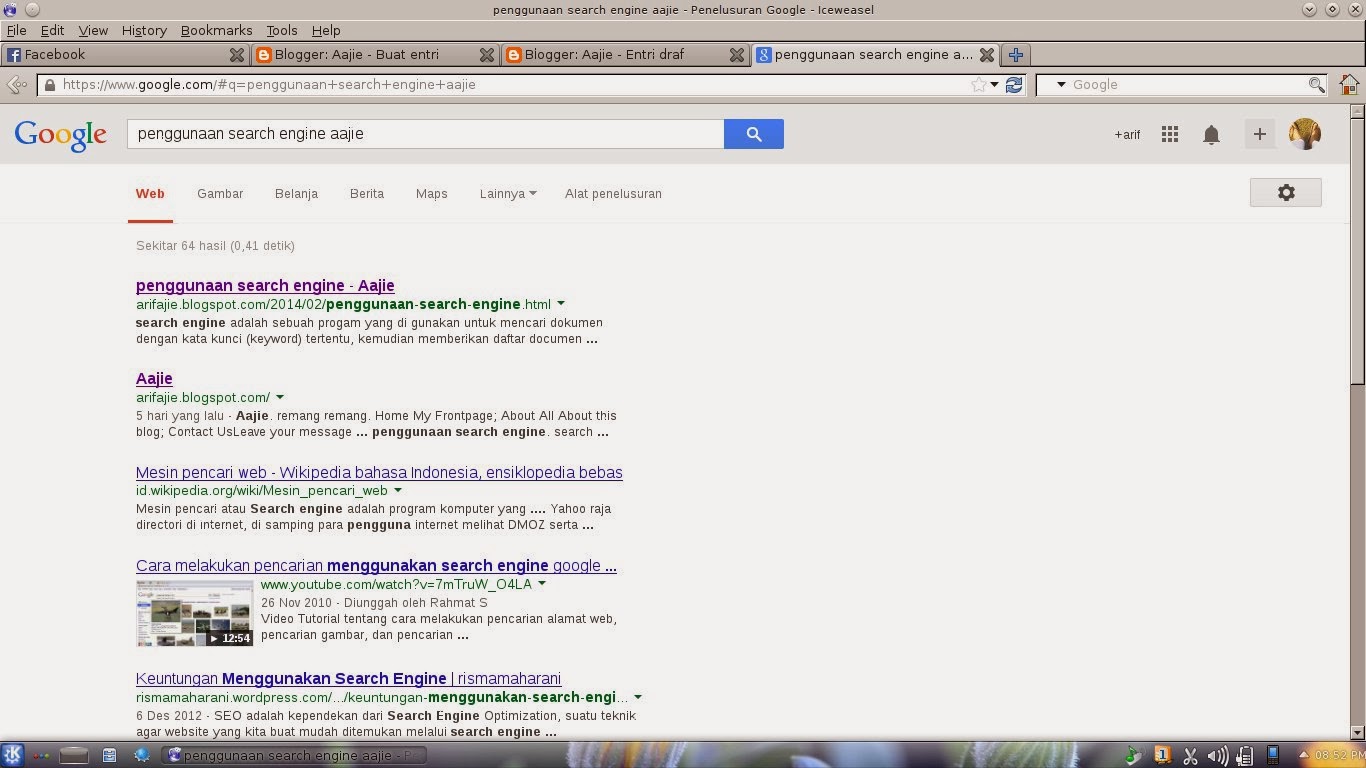Close the penggunaan search engine tab

(x=986, y=55)
